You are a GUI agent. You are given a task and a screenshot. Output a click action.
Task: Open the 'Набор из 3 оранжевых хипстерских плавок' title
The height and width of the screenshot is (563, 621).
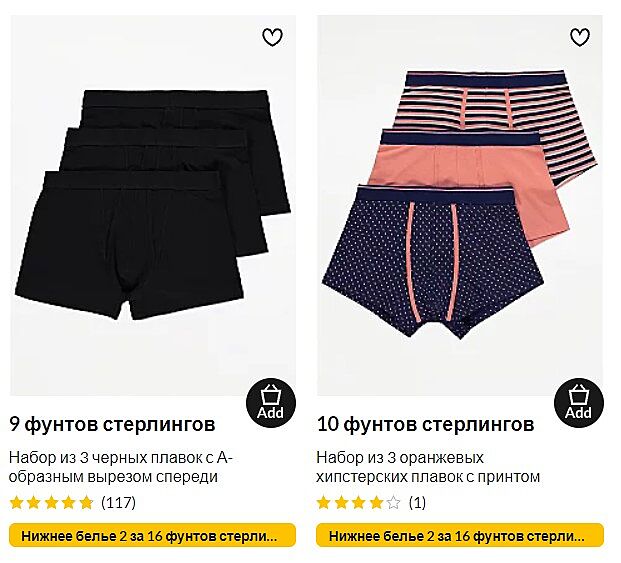[428, 467]
